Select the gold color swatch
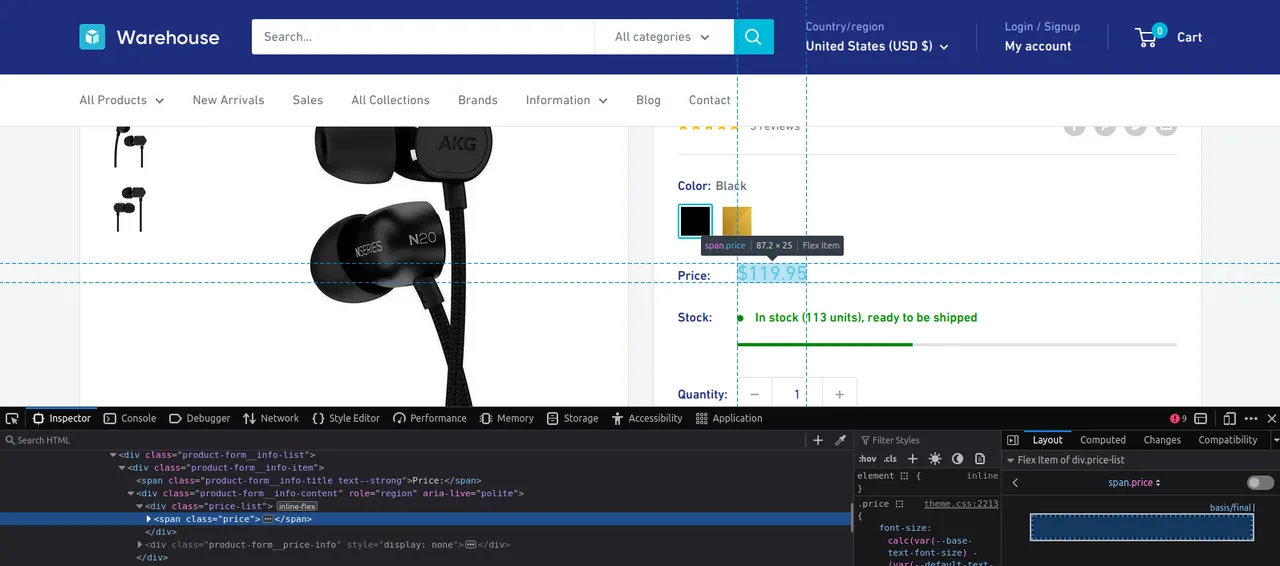Image resolution: width=1280 pixels, height=566 pixels. [x=737, y=221]
